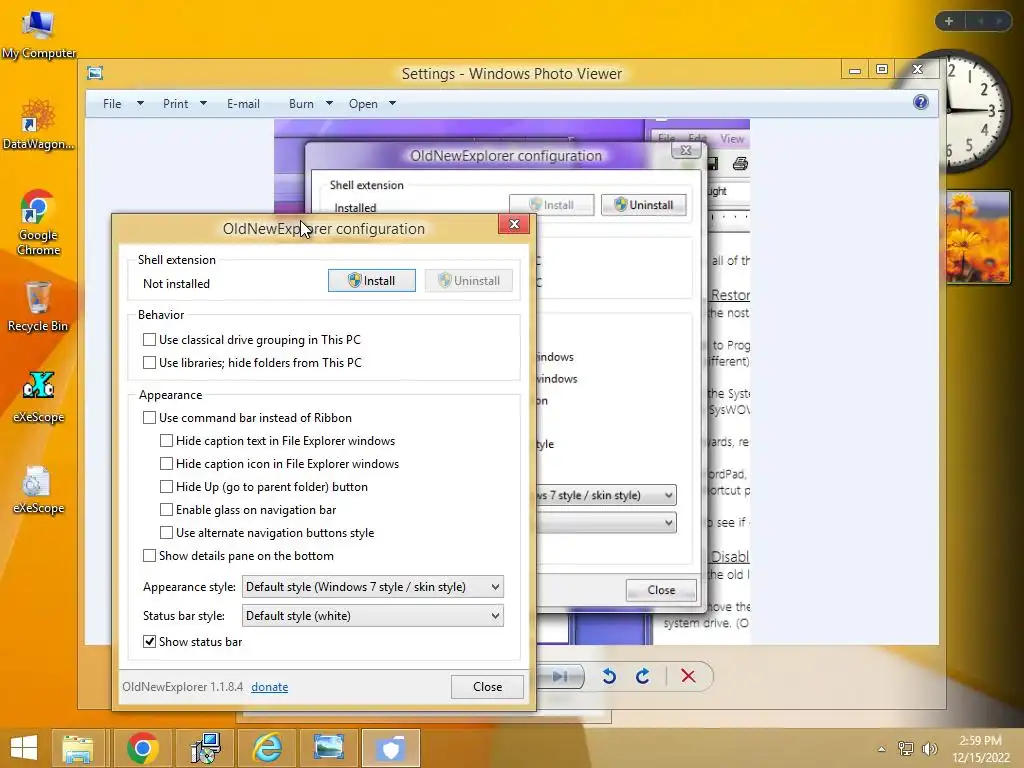Open the Recycle Bin desktop icon

pos(38,307)
